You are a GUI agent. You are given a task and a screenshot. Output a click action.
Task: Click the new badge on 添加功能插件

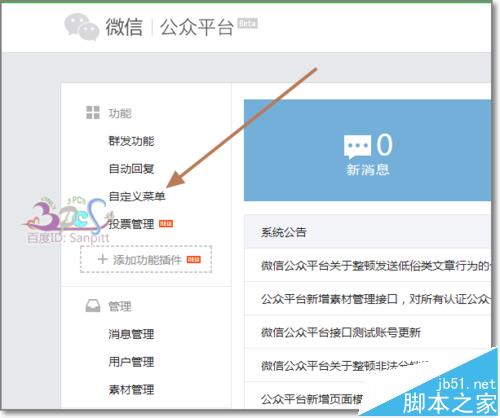tap(193, 259)
